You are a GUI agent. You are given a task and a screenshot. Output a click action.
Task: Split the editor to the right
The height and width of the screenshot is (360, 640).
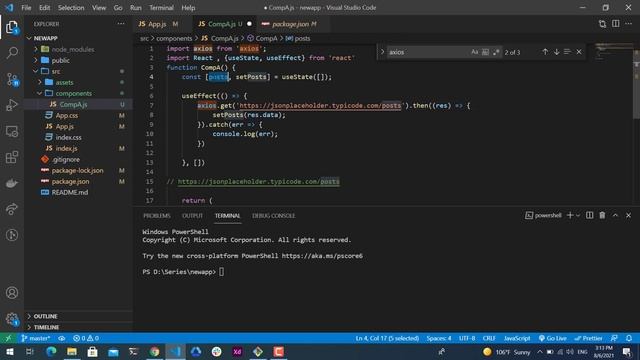click(x=616, y=24)
